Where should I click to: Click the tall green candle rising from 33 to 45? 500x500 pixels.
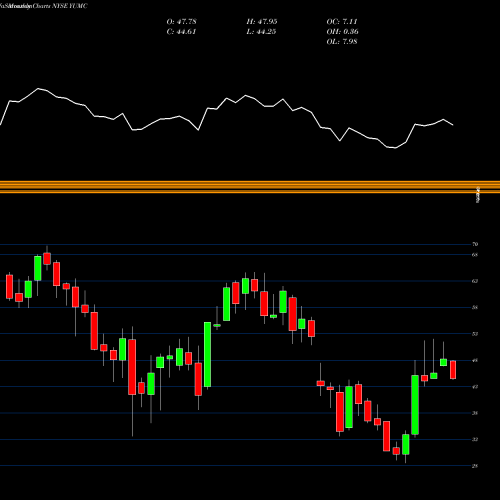[x=415, y=405]
